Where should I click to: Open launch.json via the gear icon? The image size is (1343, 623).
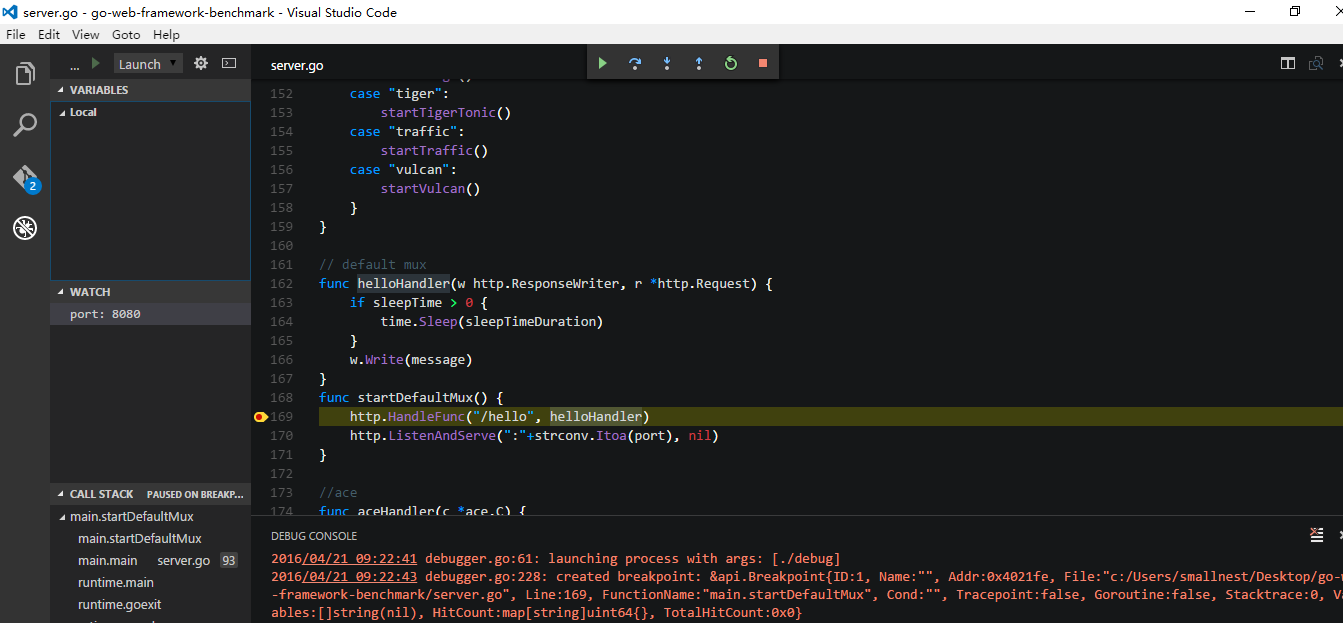click(201, 63)
